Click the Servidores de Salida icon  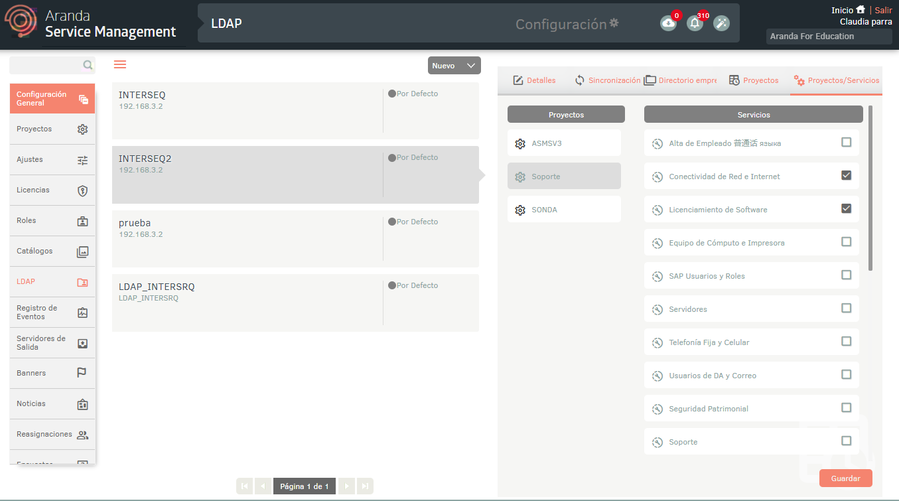coord(83,343)
